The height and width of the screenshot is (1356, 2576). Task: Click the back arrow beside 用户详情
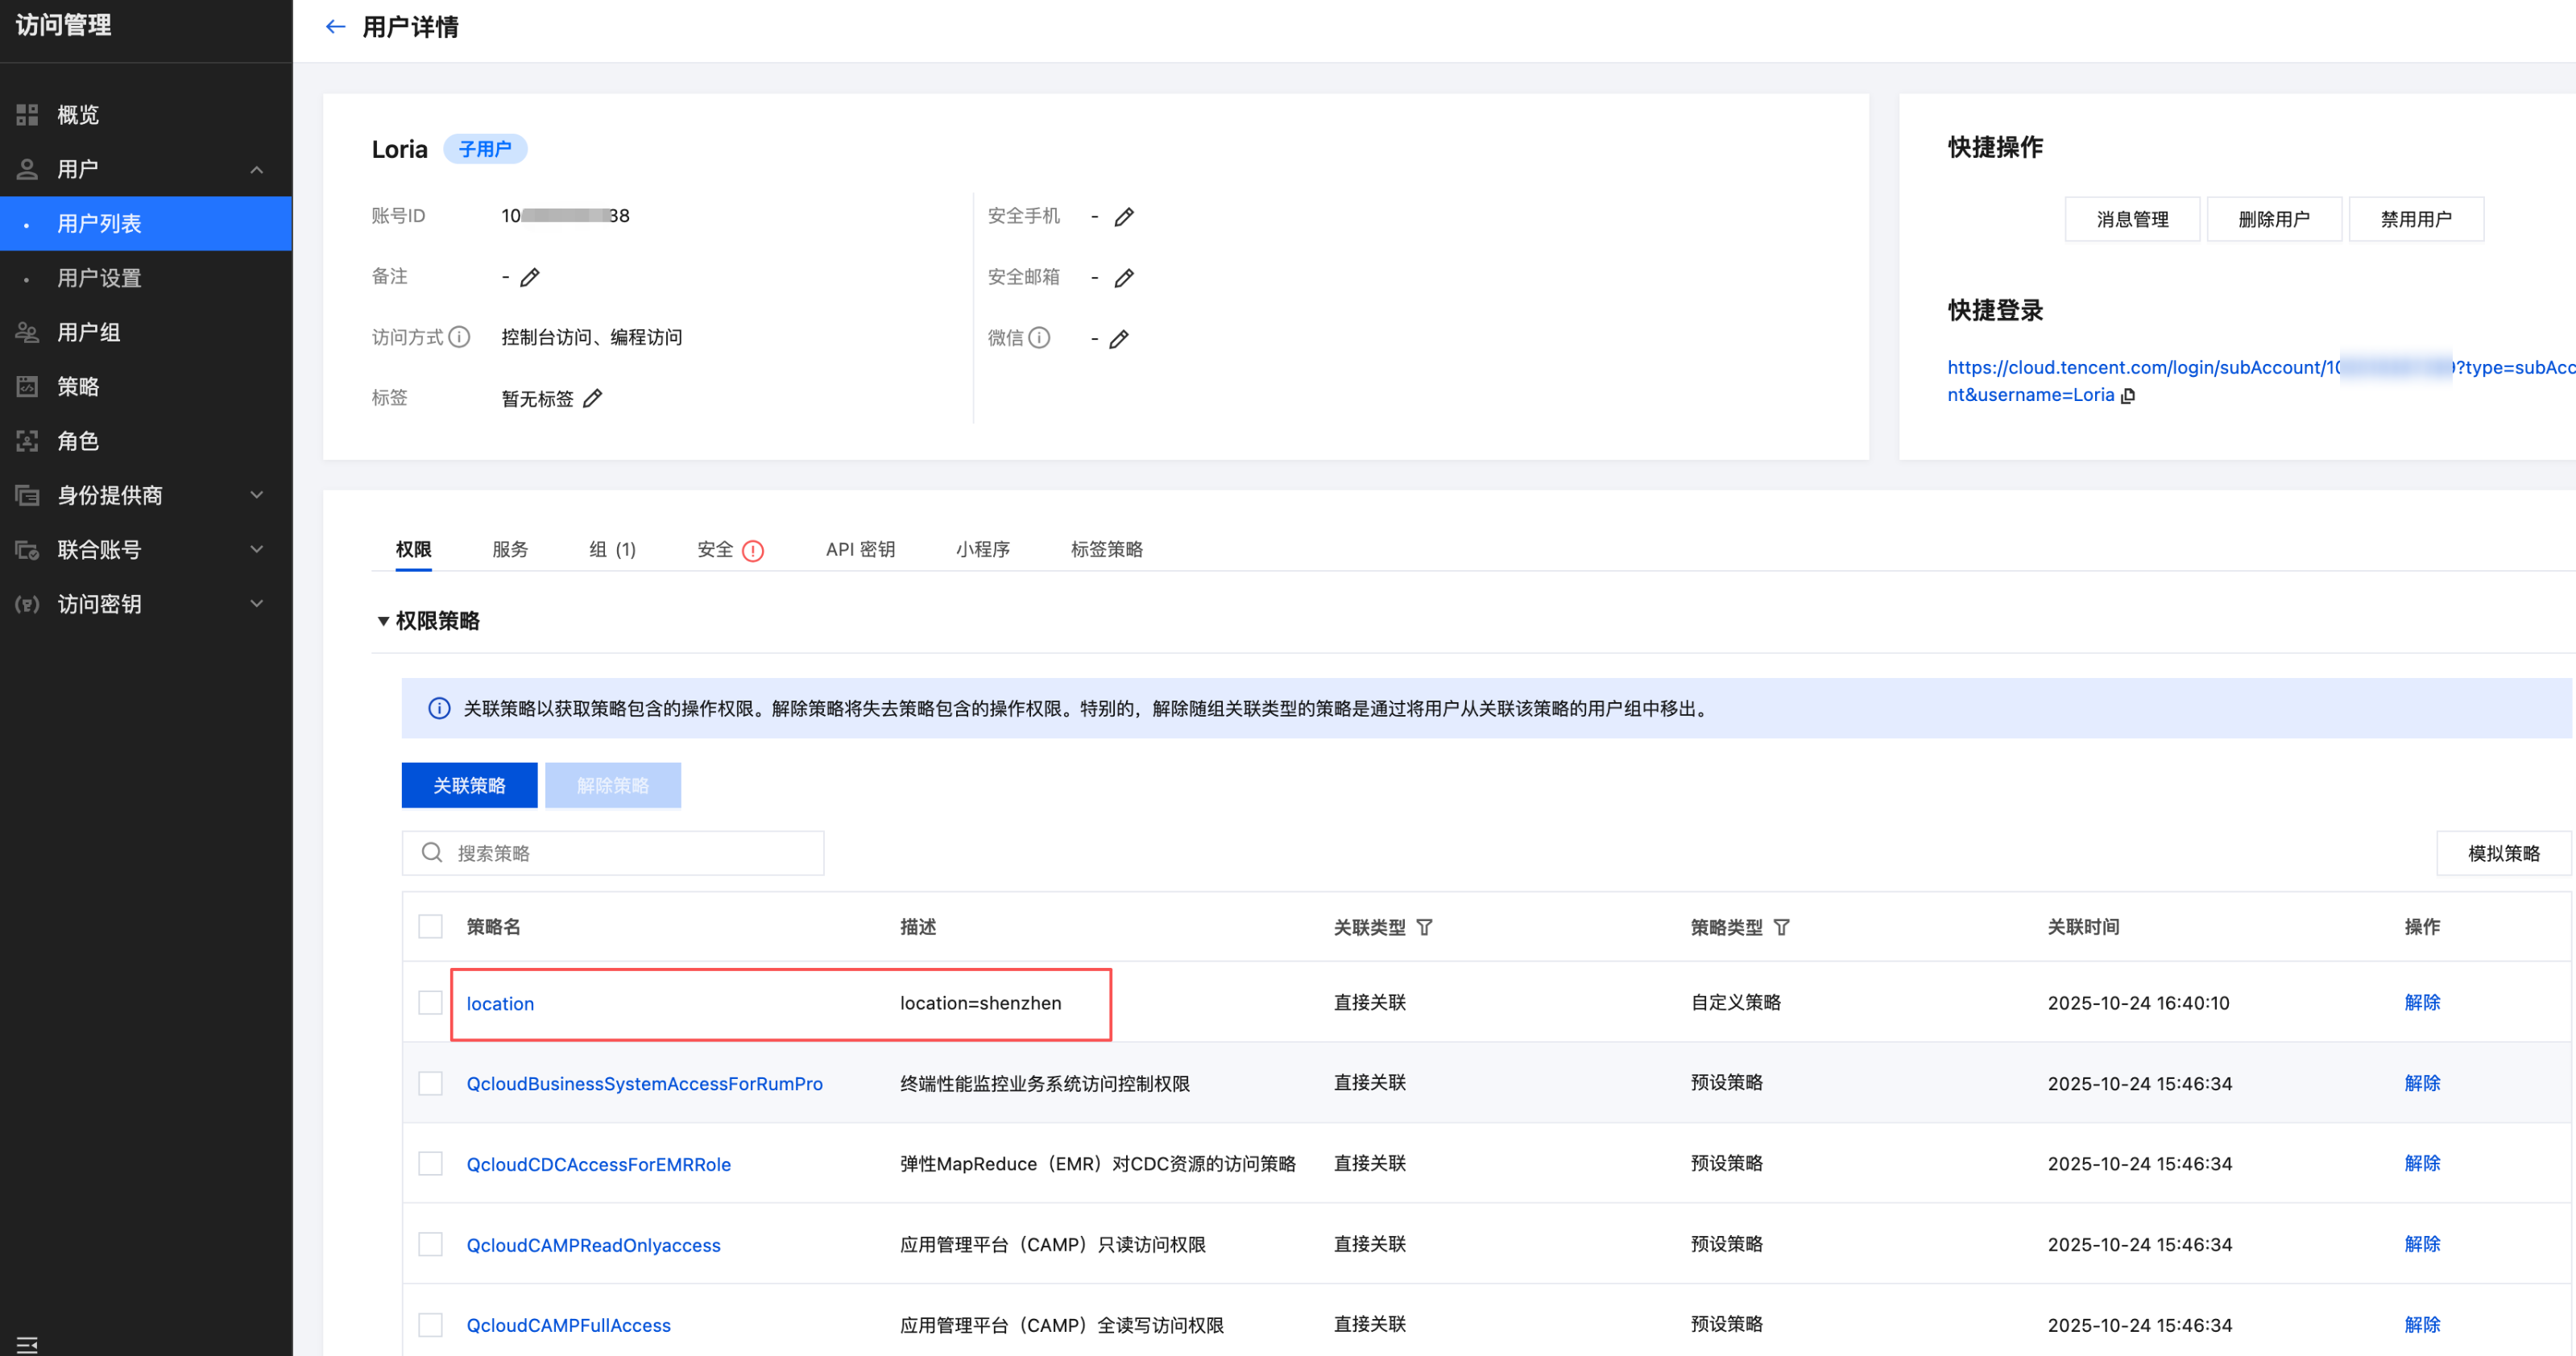tap(335, 27)
